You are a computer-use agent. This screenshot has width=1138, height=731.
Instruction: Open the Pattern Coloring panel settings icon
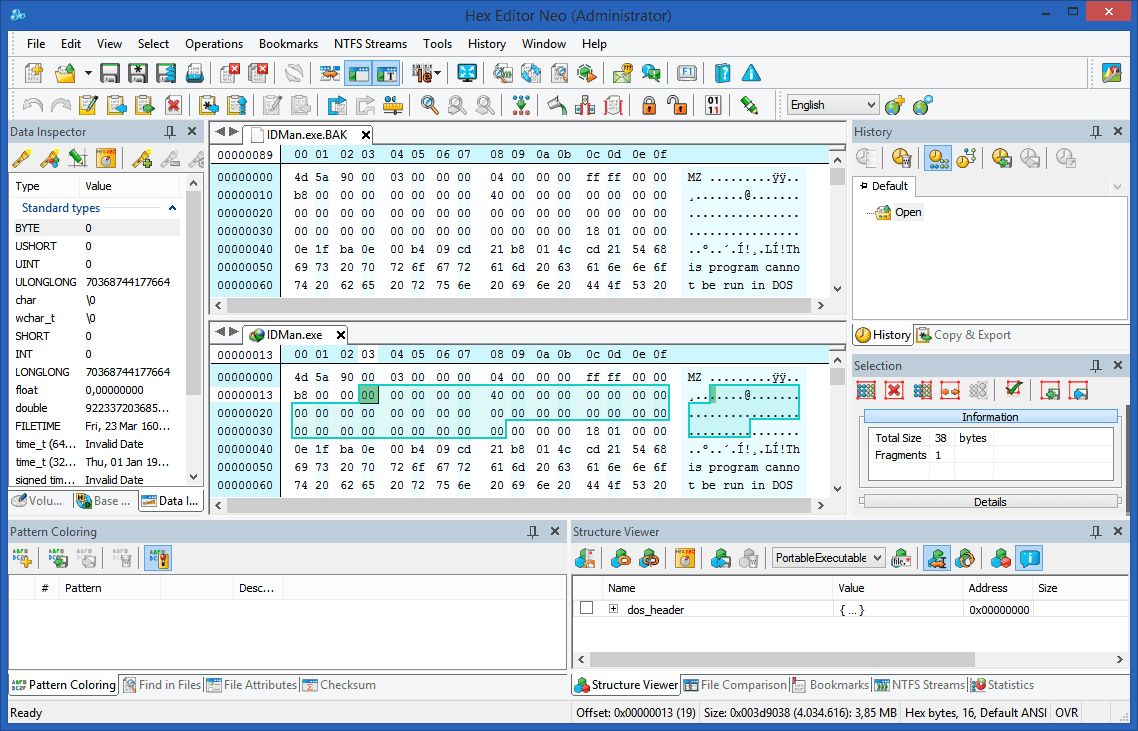point(157,558)
